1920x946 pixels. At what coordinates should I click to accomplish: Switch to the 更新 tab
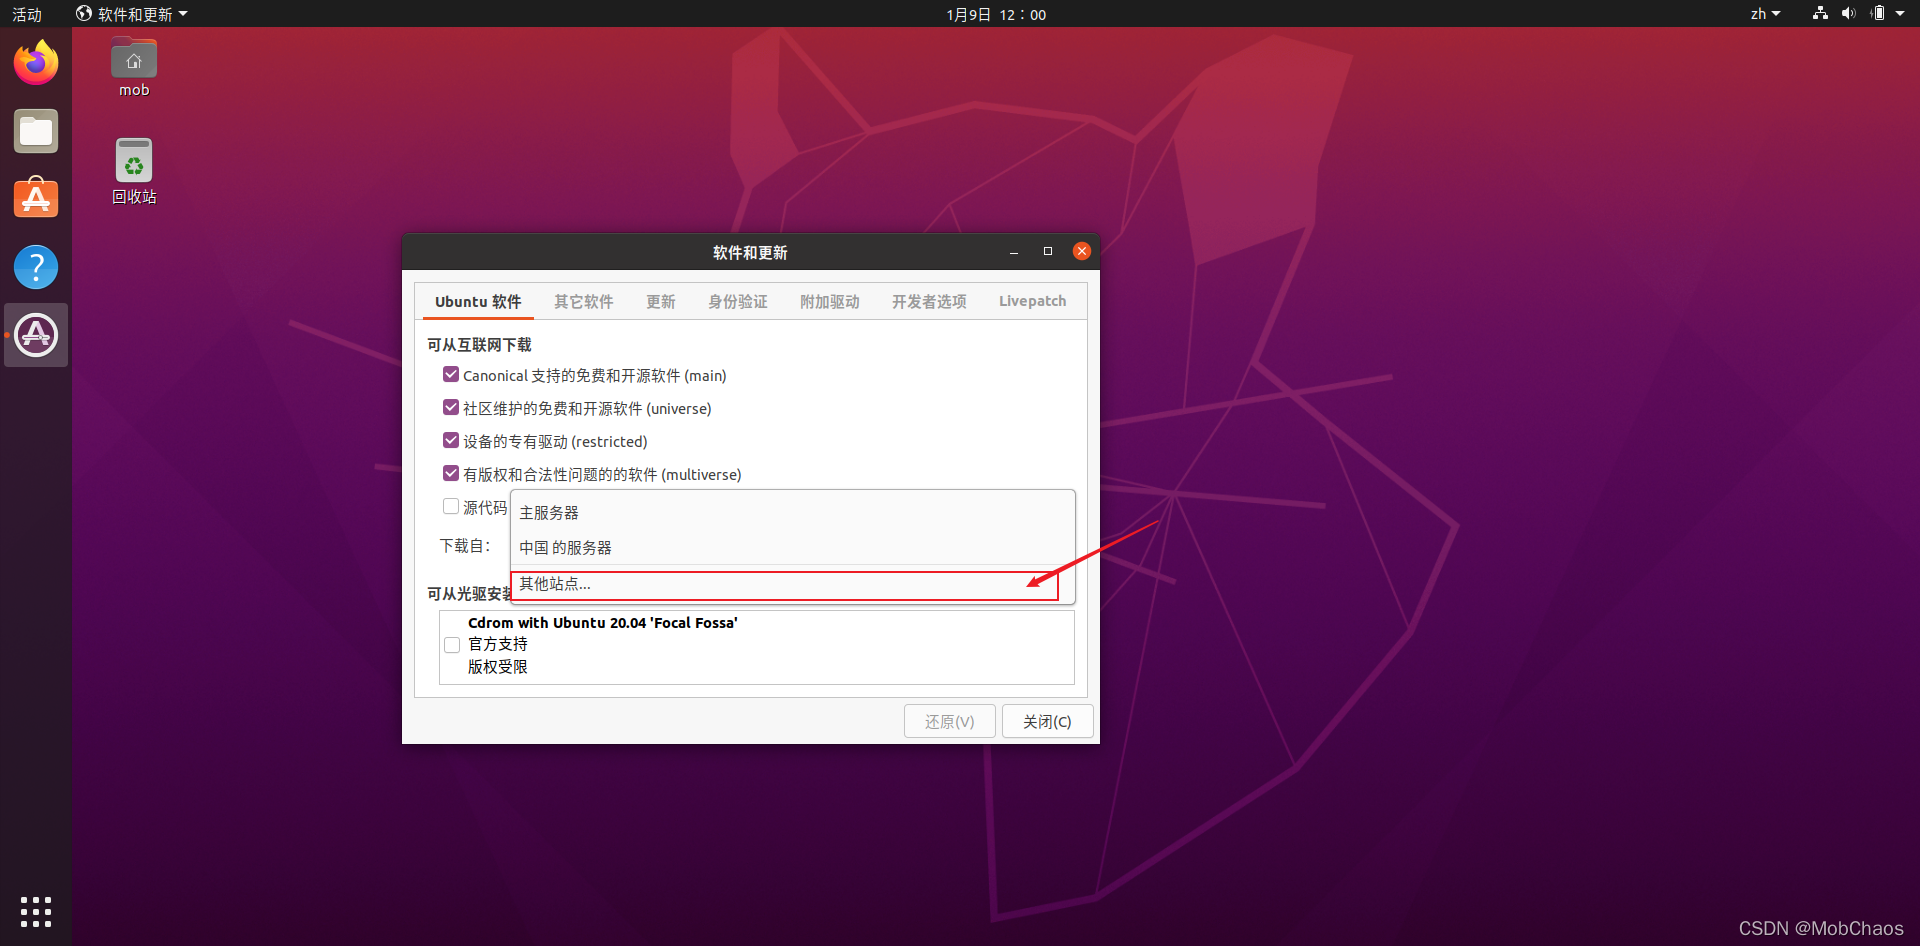click(661, 301)
